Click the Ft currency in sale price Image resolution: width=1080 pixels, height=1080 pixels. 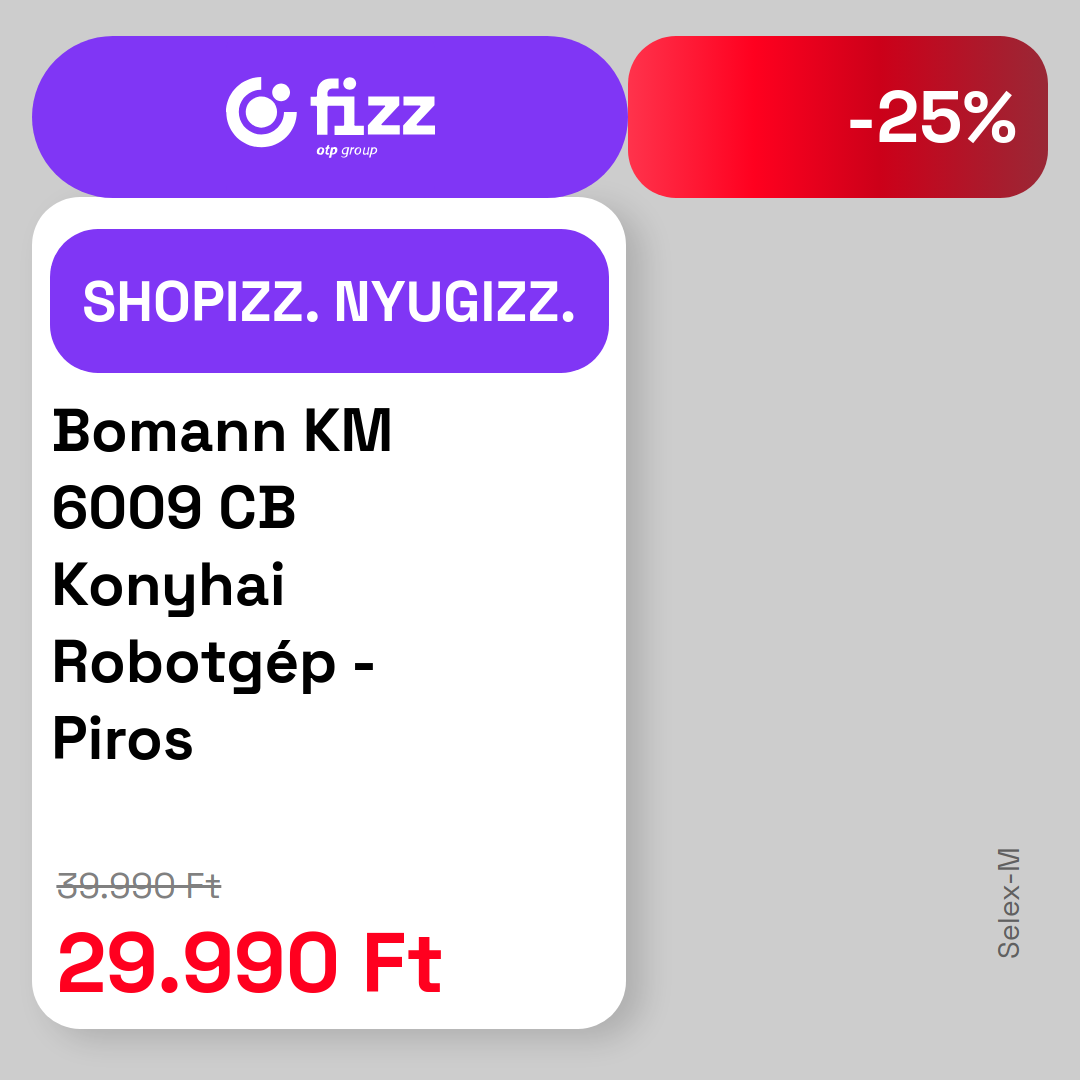pyautogui.click(x=403, y=963)
